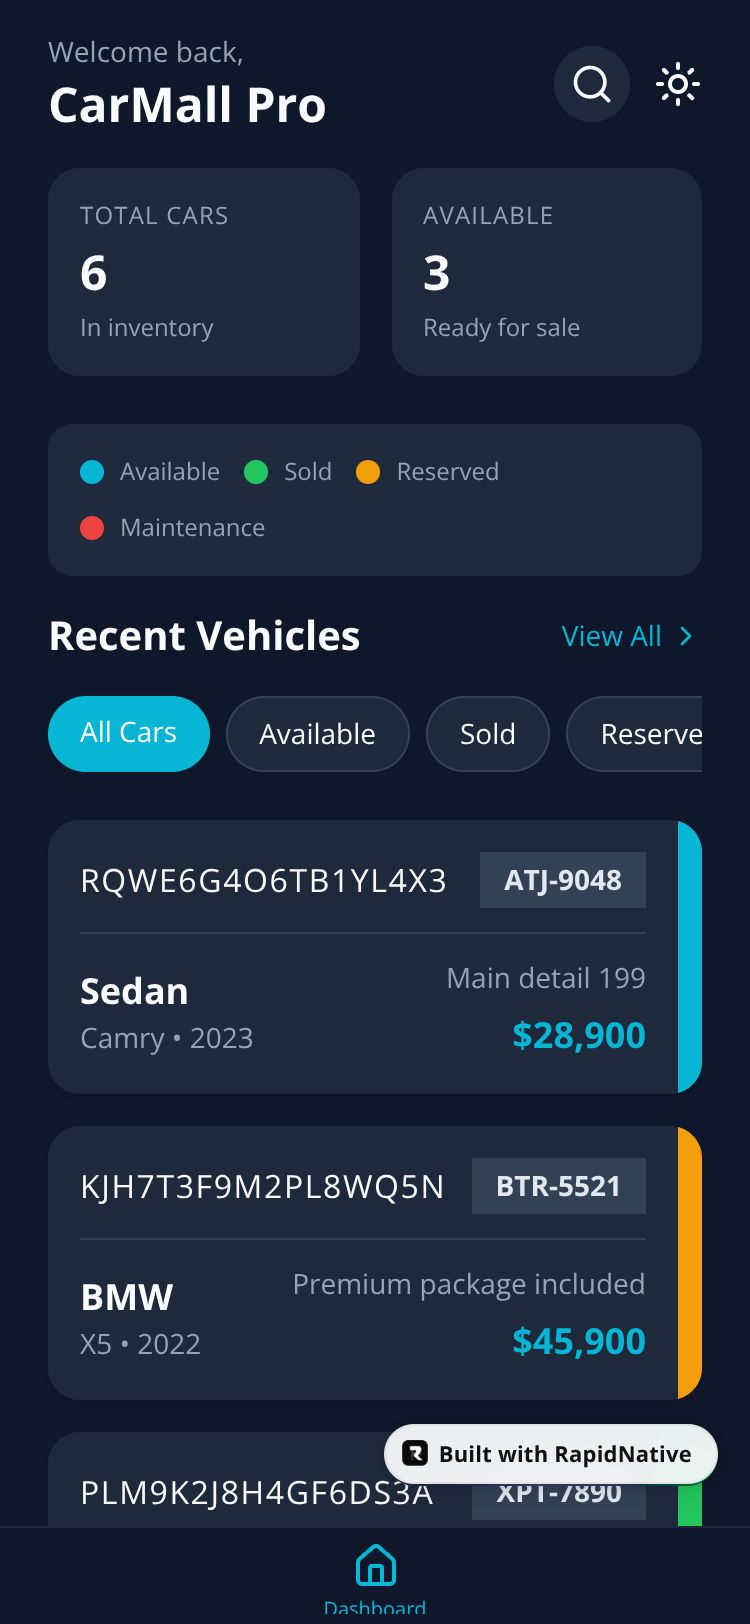This screenshot has width=750, height=1624.
Task: Click the BTR-5521 plate badge
Action: pyautogui.click(x=559, y=1186)
